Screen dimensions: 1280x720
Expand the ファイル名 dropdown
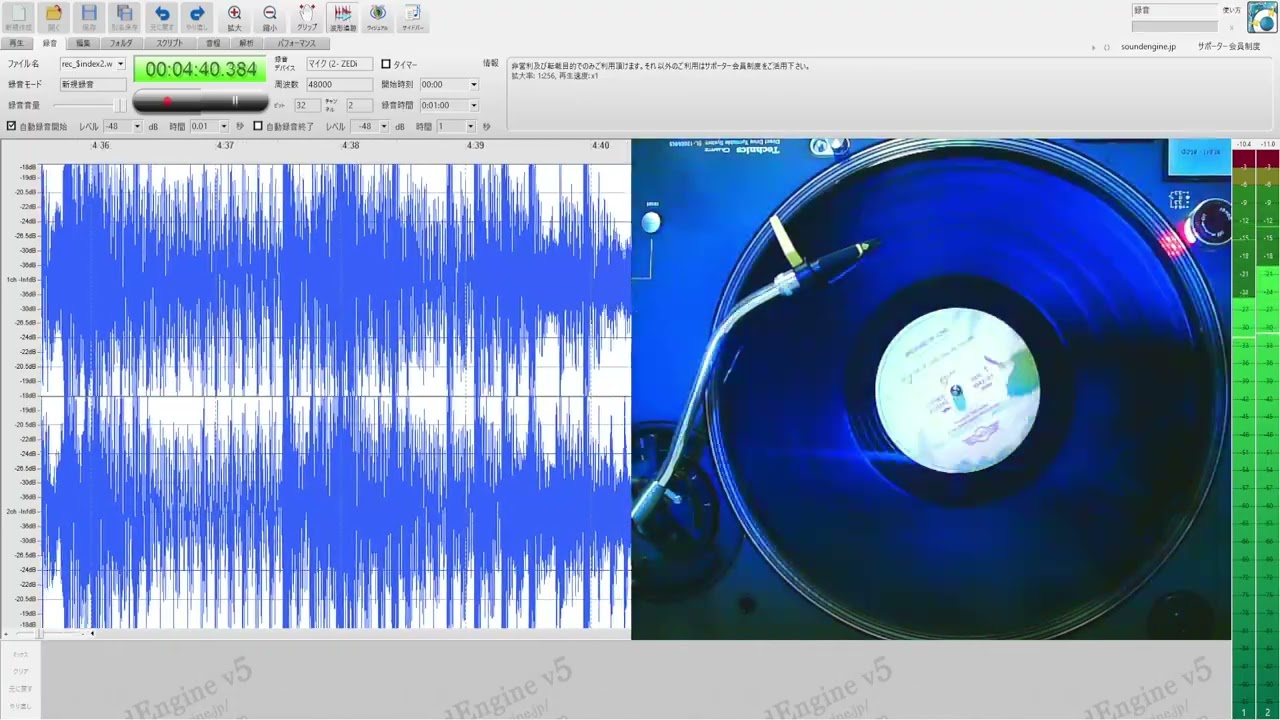(x=121, y=64)
